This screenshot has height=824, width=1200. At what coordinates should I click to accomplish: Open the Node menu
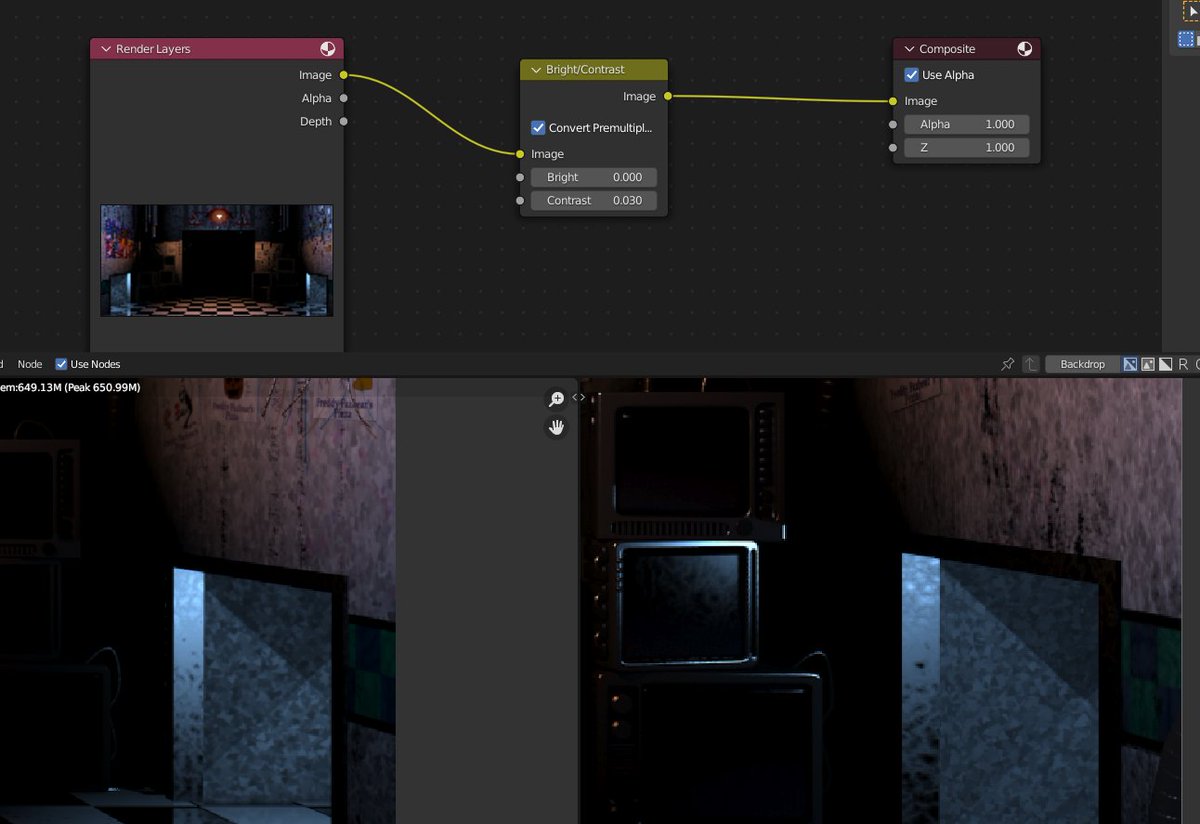(30, 364)
